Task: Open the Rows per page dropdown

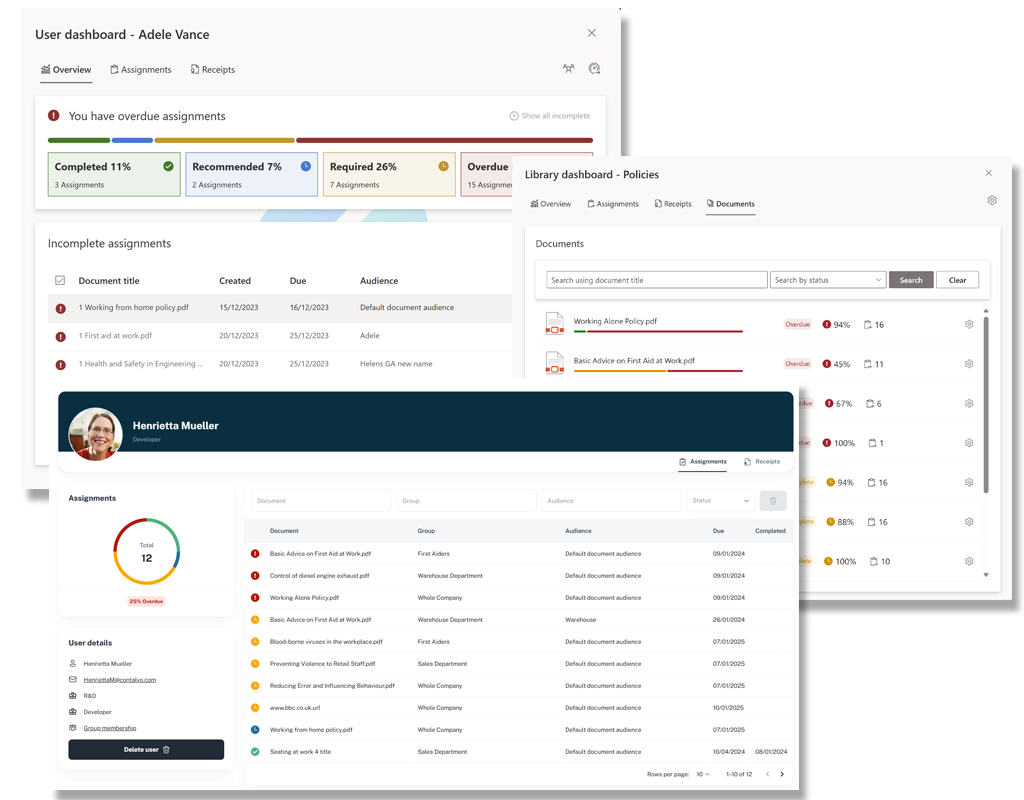Action: tap(703, 774)
